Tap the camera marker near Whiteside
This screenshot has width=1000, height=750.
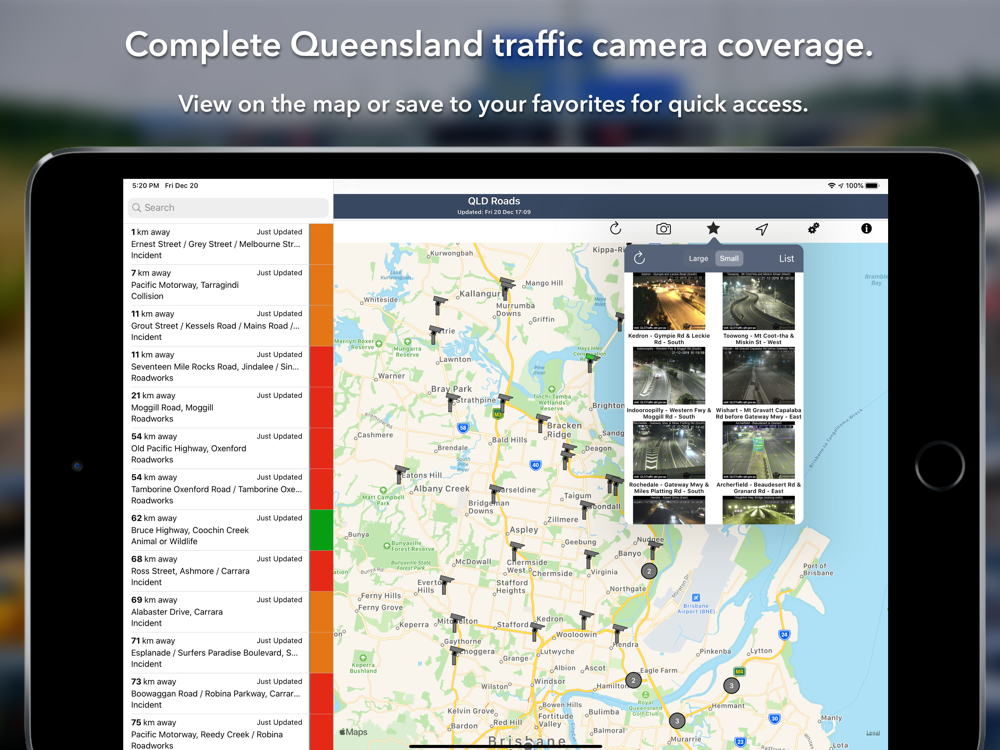(x=439, y=305)
